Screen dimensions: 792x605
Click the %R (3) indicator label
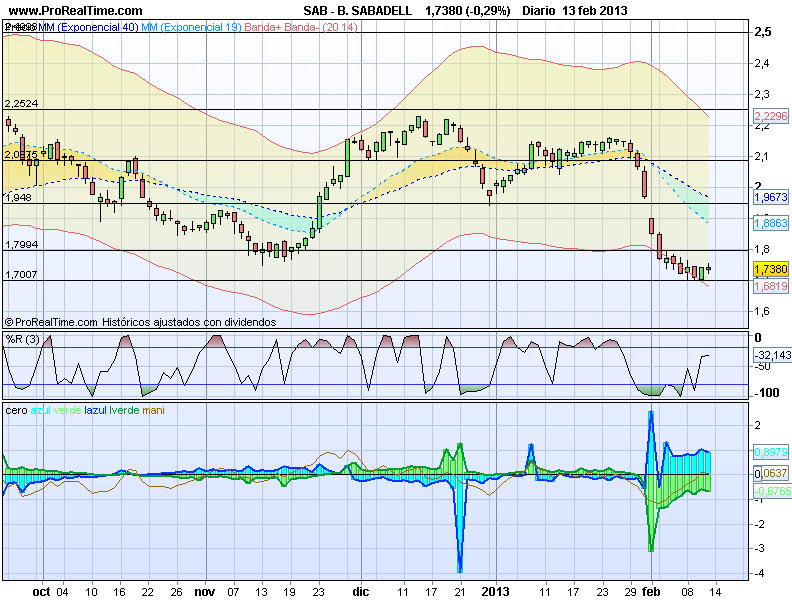point(21,339)
